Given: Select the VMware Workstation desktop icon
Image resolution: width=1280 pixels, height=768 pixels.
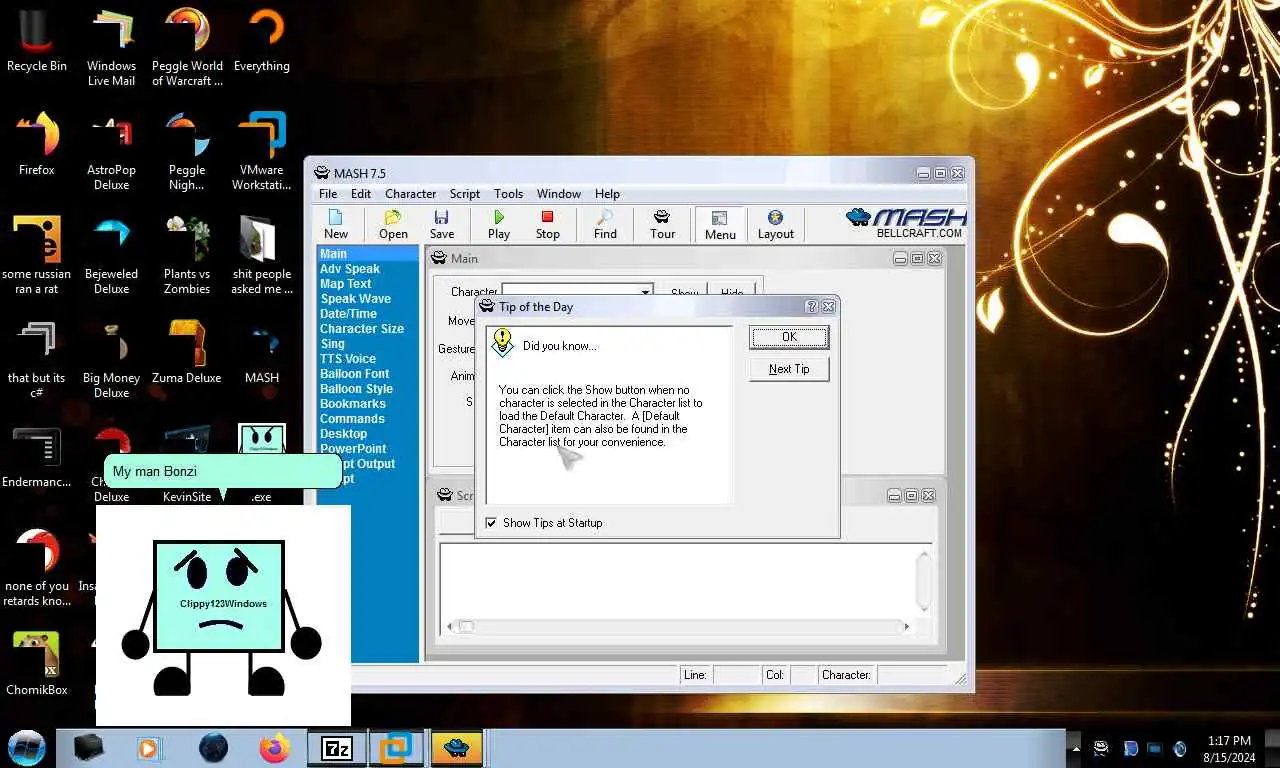Looking at the screenshot, I should coord(262,150).
